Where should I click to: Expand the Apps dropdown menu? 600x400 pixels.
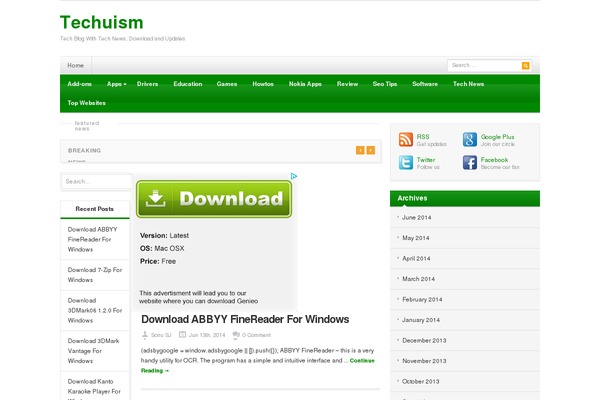116,84
